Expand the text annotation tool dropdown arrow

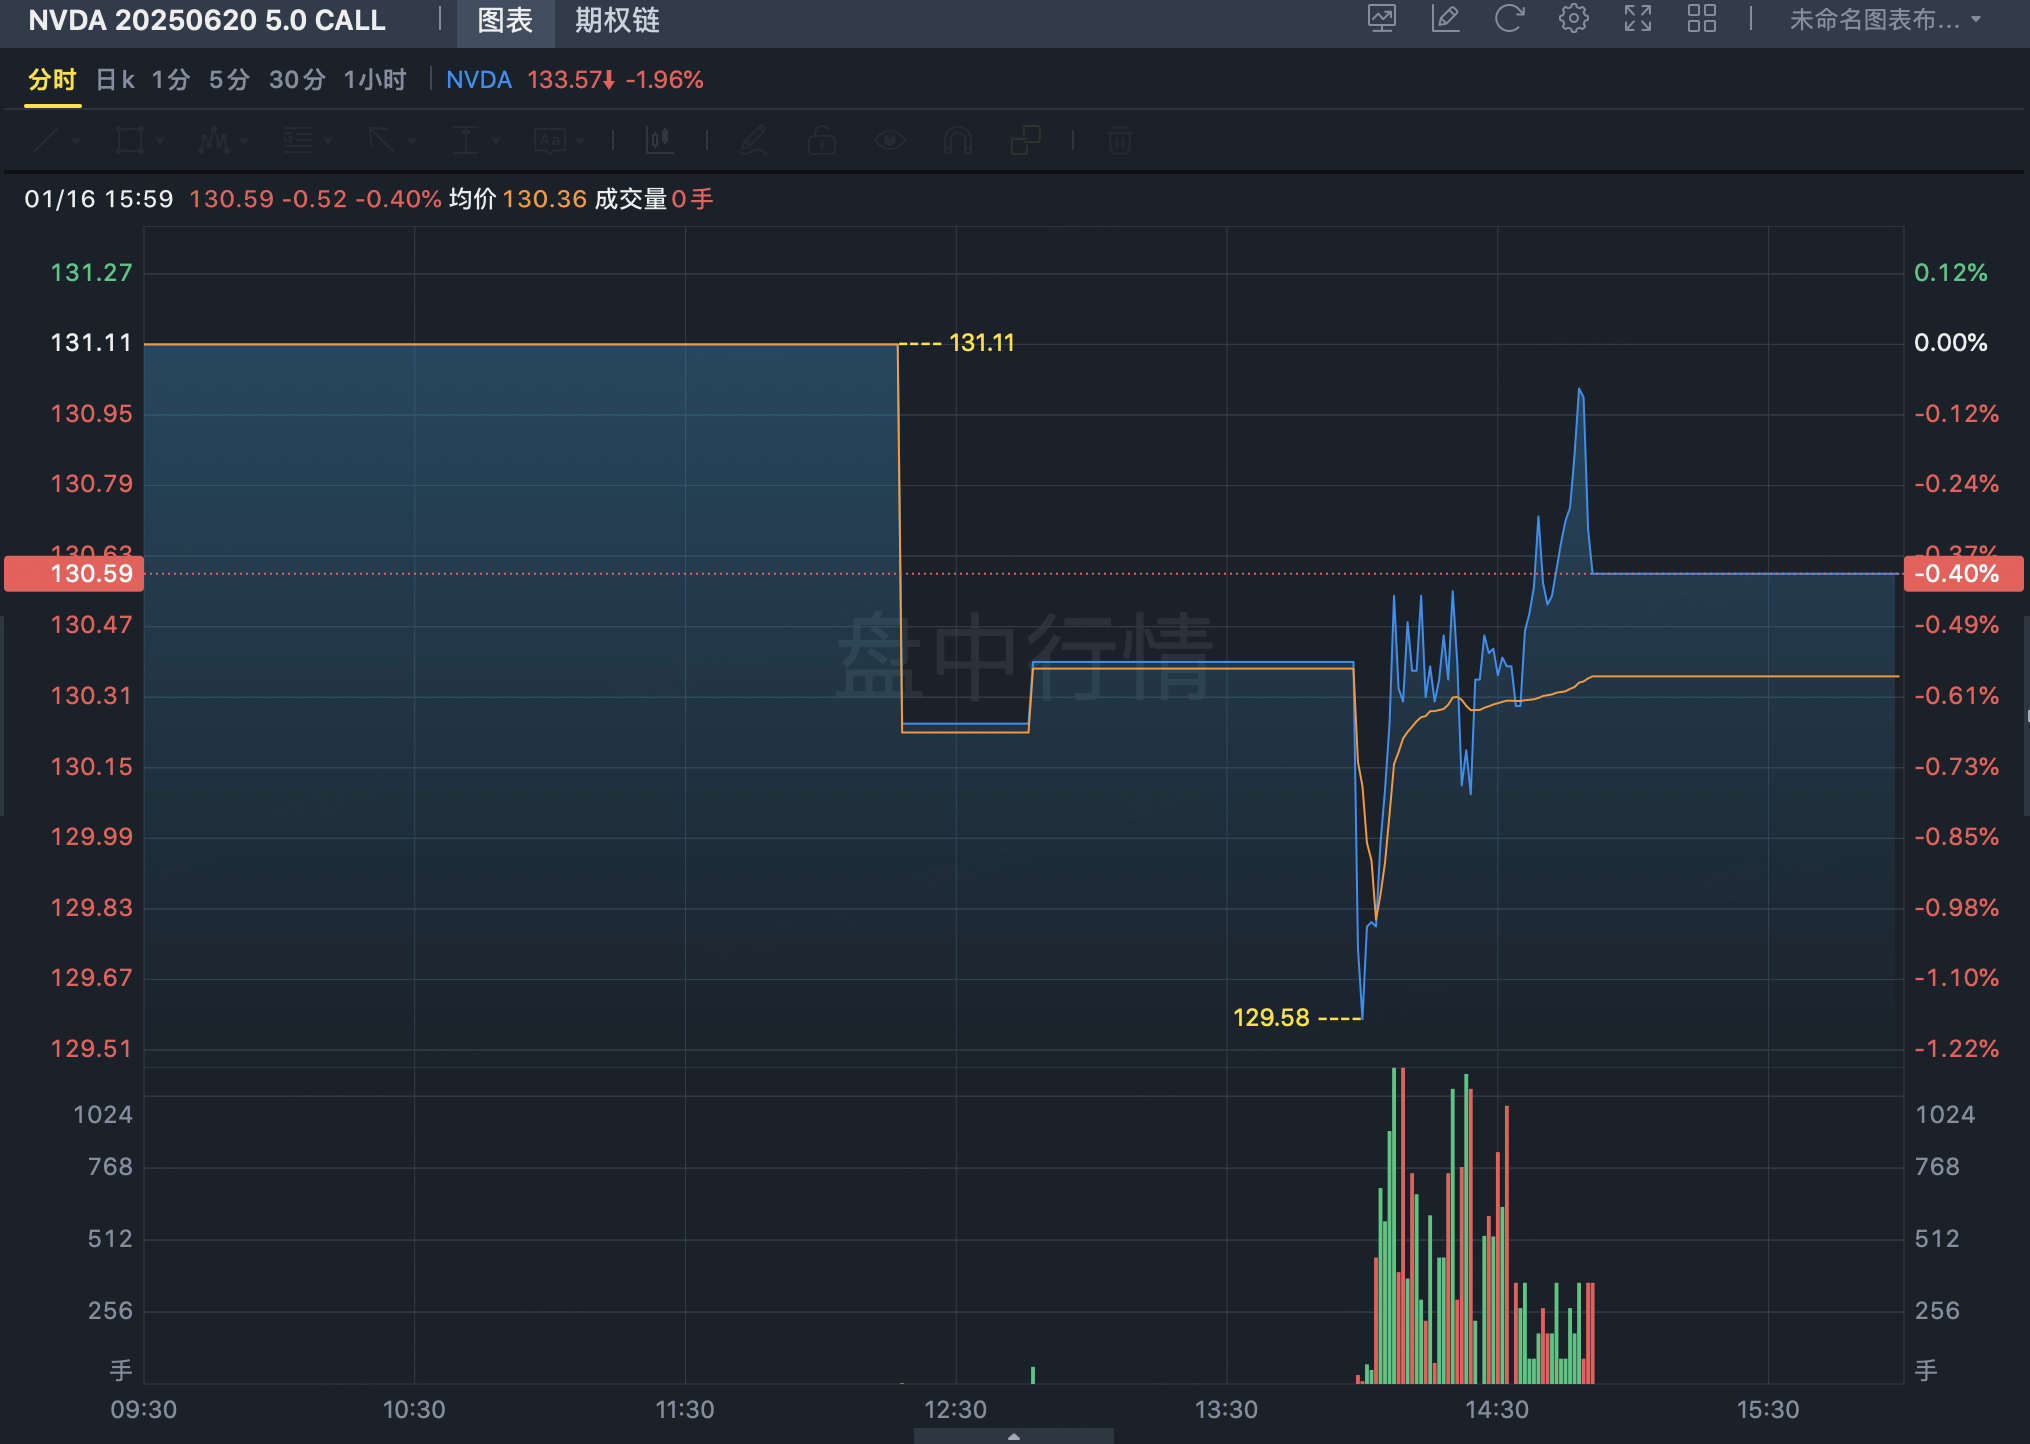pos(580,141)
